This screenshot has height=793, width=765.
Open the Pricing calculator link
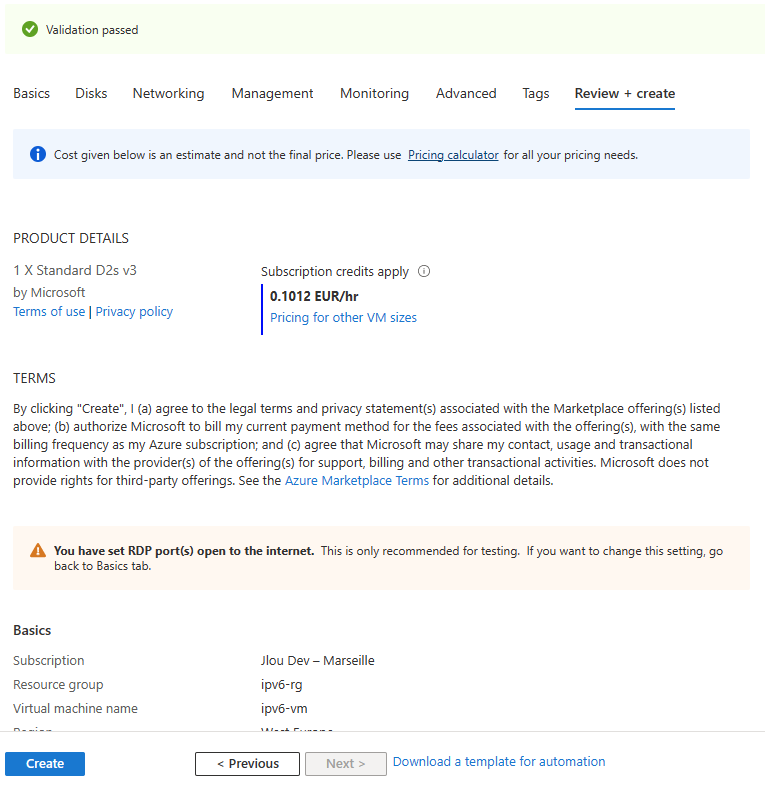pos(453,155)
